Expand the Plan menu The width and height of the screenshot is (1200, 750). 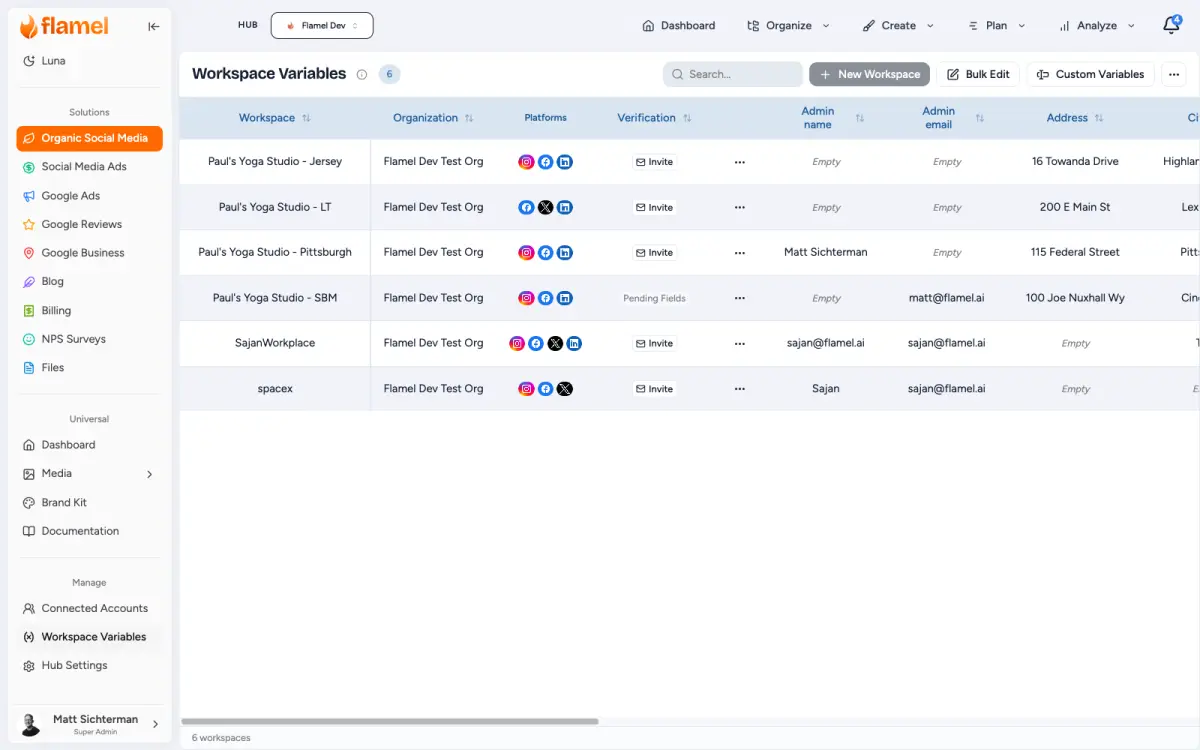click(x=996, y=26)
